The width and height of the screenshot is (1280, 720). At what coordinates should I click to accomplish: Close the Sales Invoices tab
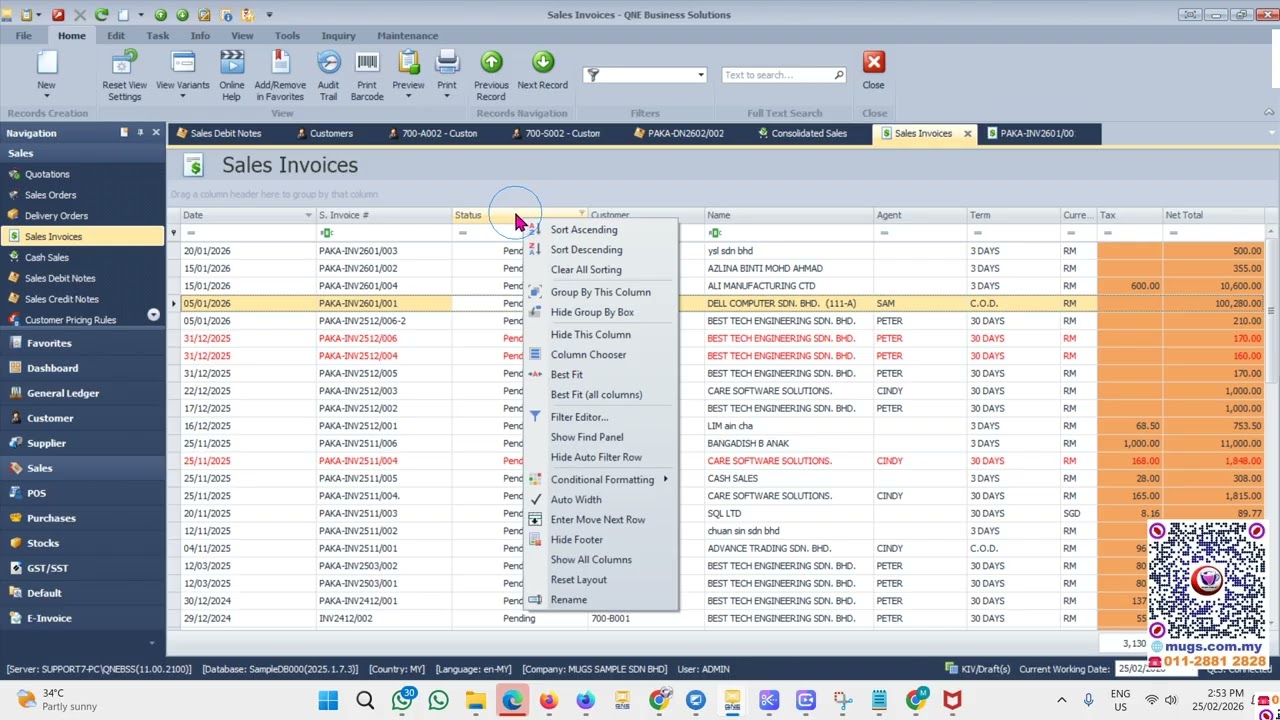point(967,133)
